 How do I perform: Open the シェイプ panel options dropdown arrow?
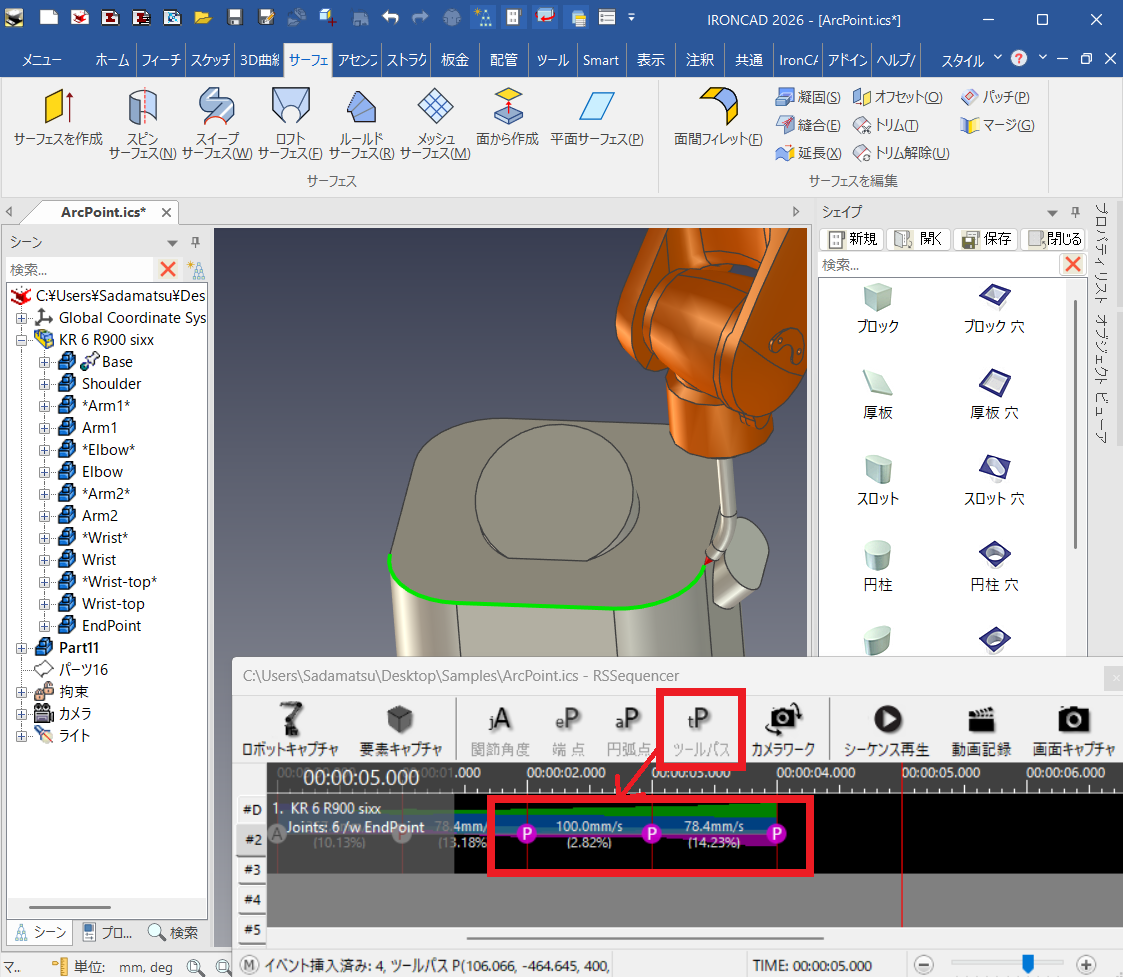[1052, 213]
